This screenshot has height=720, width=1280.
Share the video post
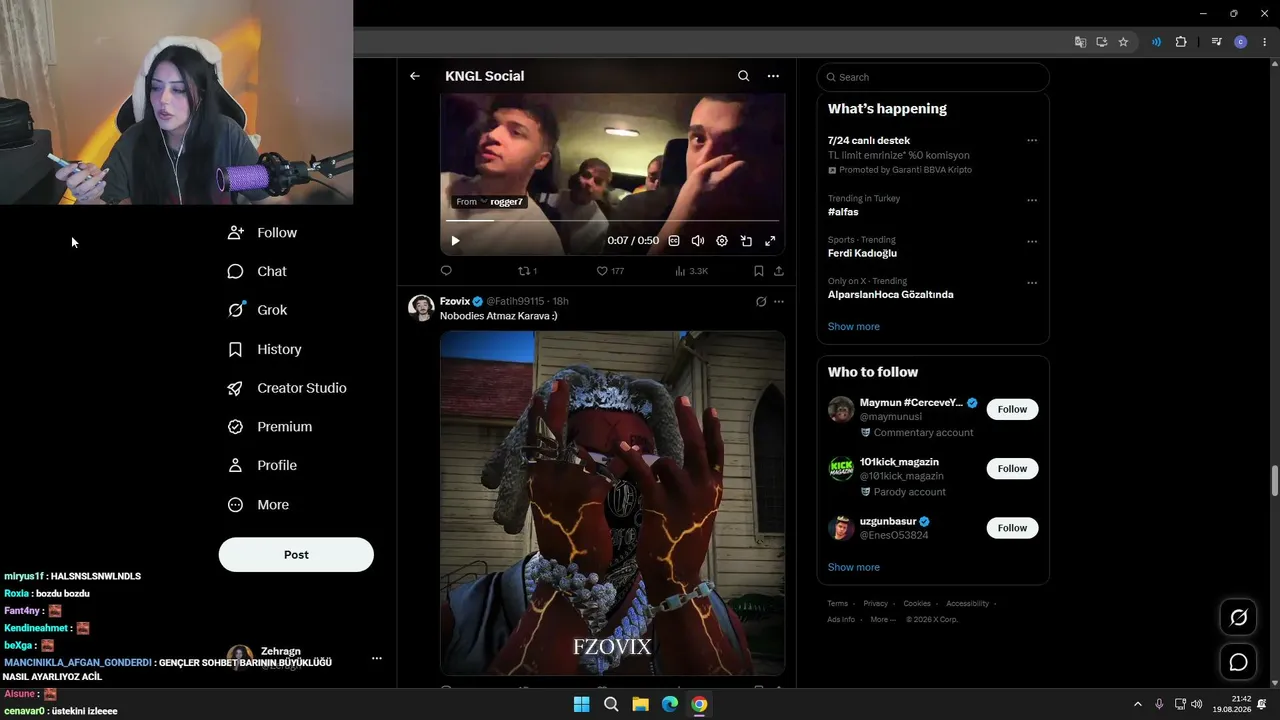[779, 271]
